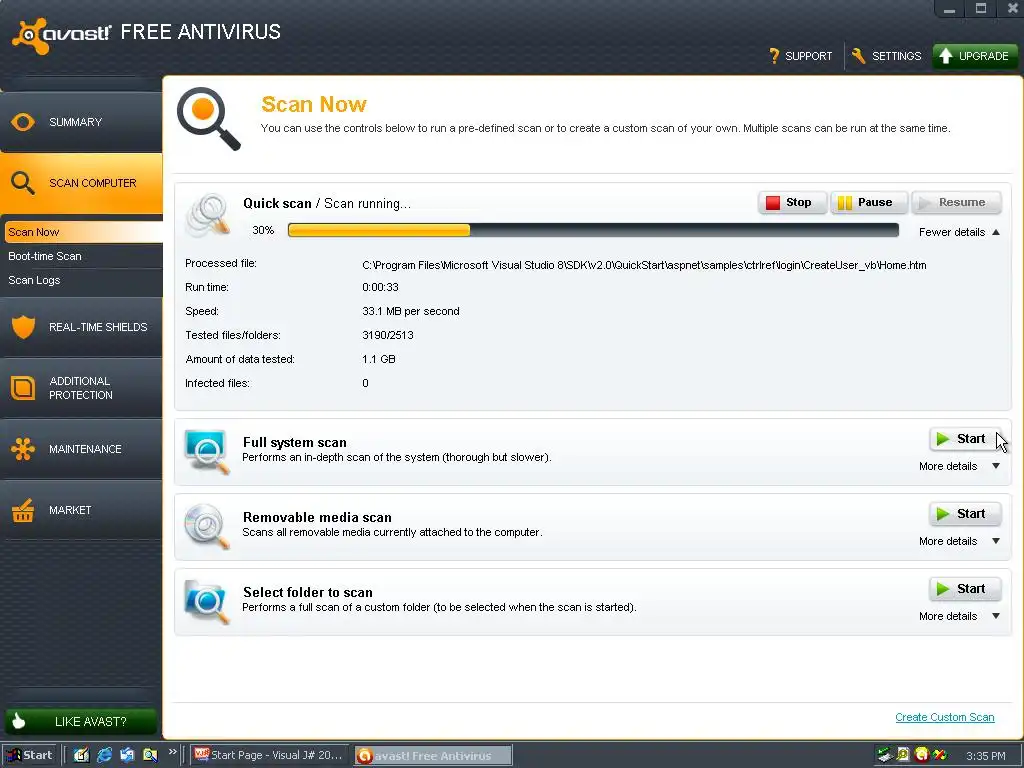
Task: Open Support in the top bar
Action: 801,56
